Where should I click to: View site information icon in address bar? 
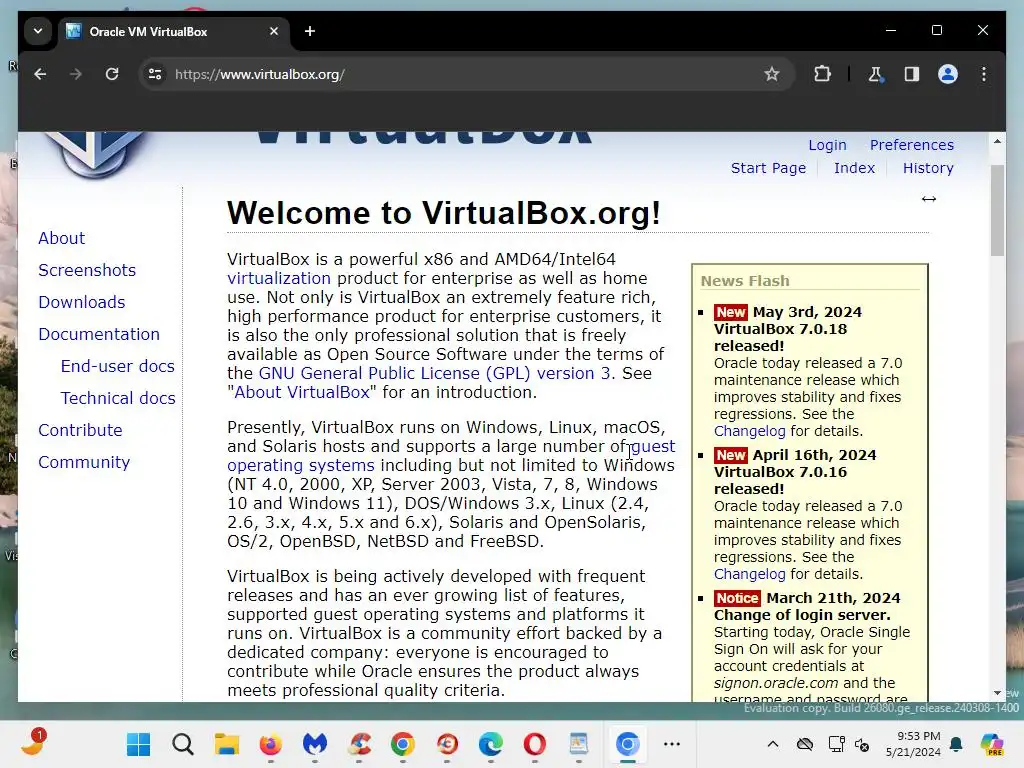coord(155,74)
